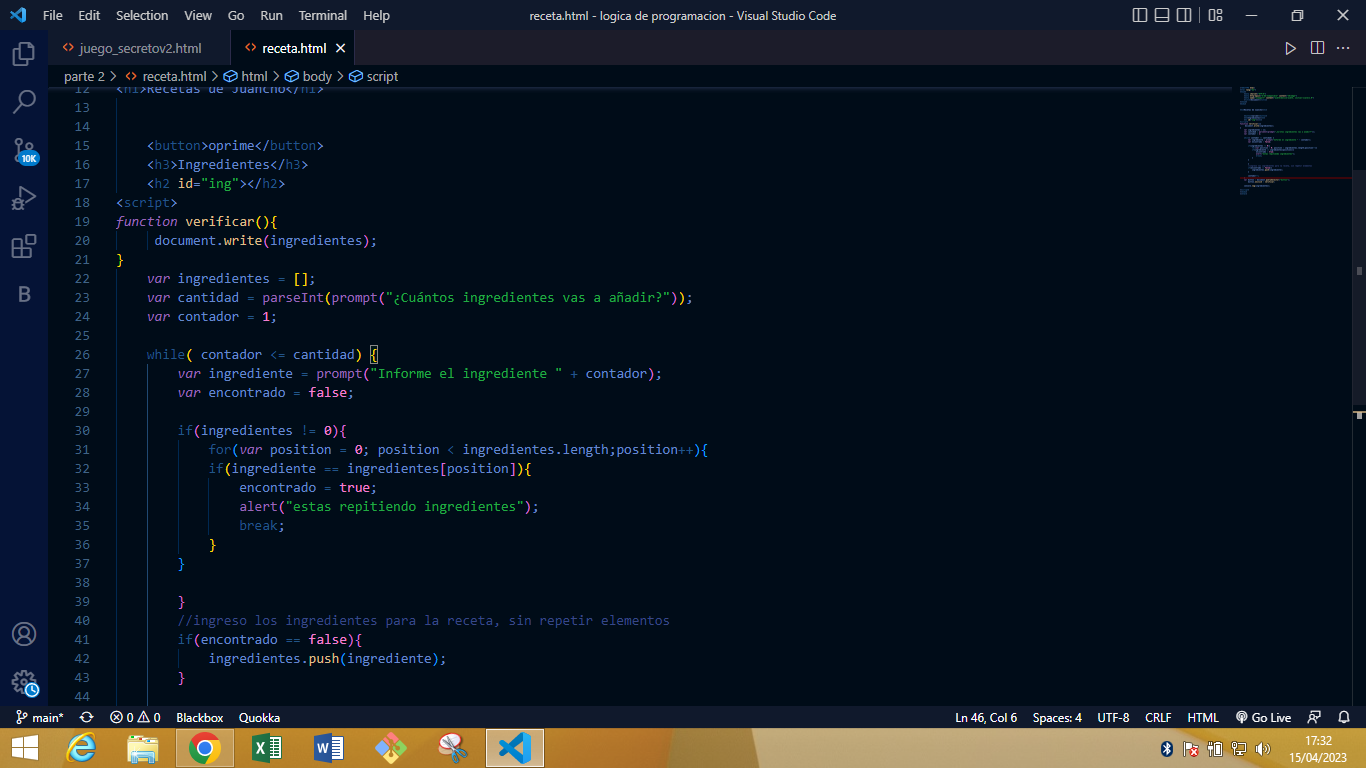Open the Terminal menu
This screenshot has width=1366, height=768.
(x=323, y=15)
